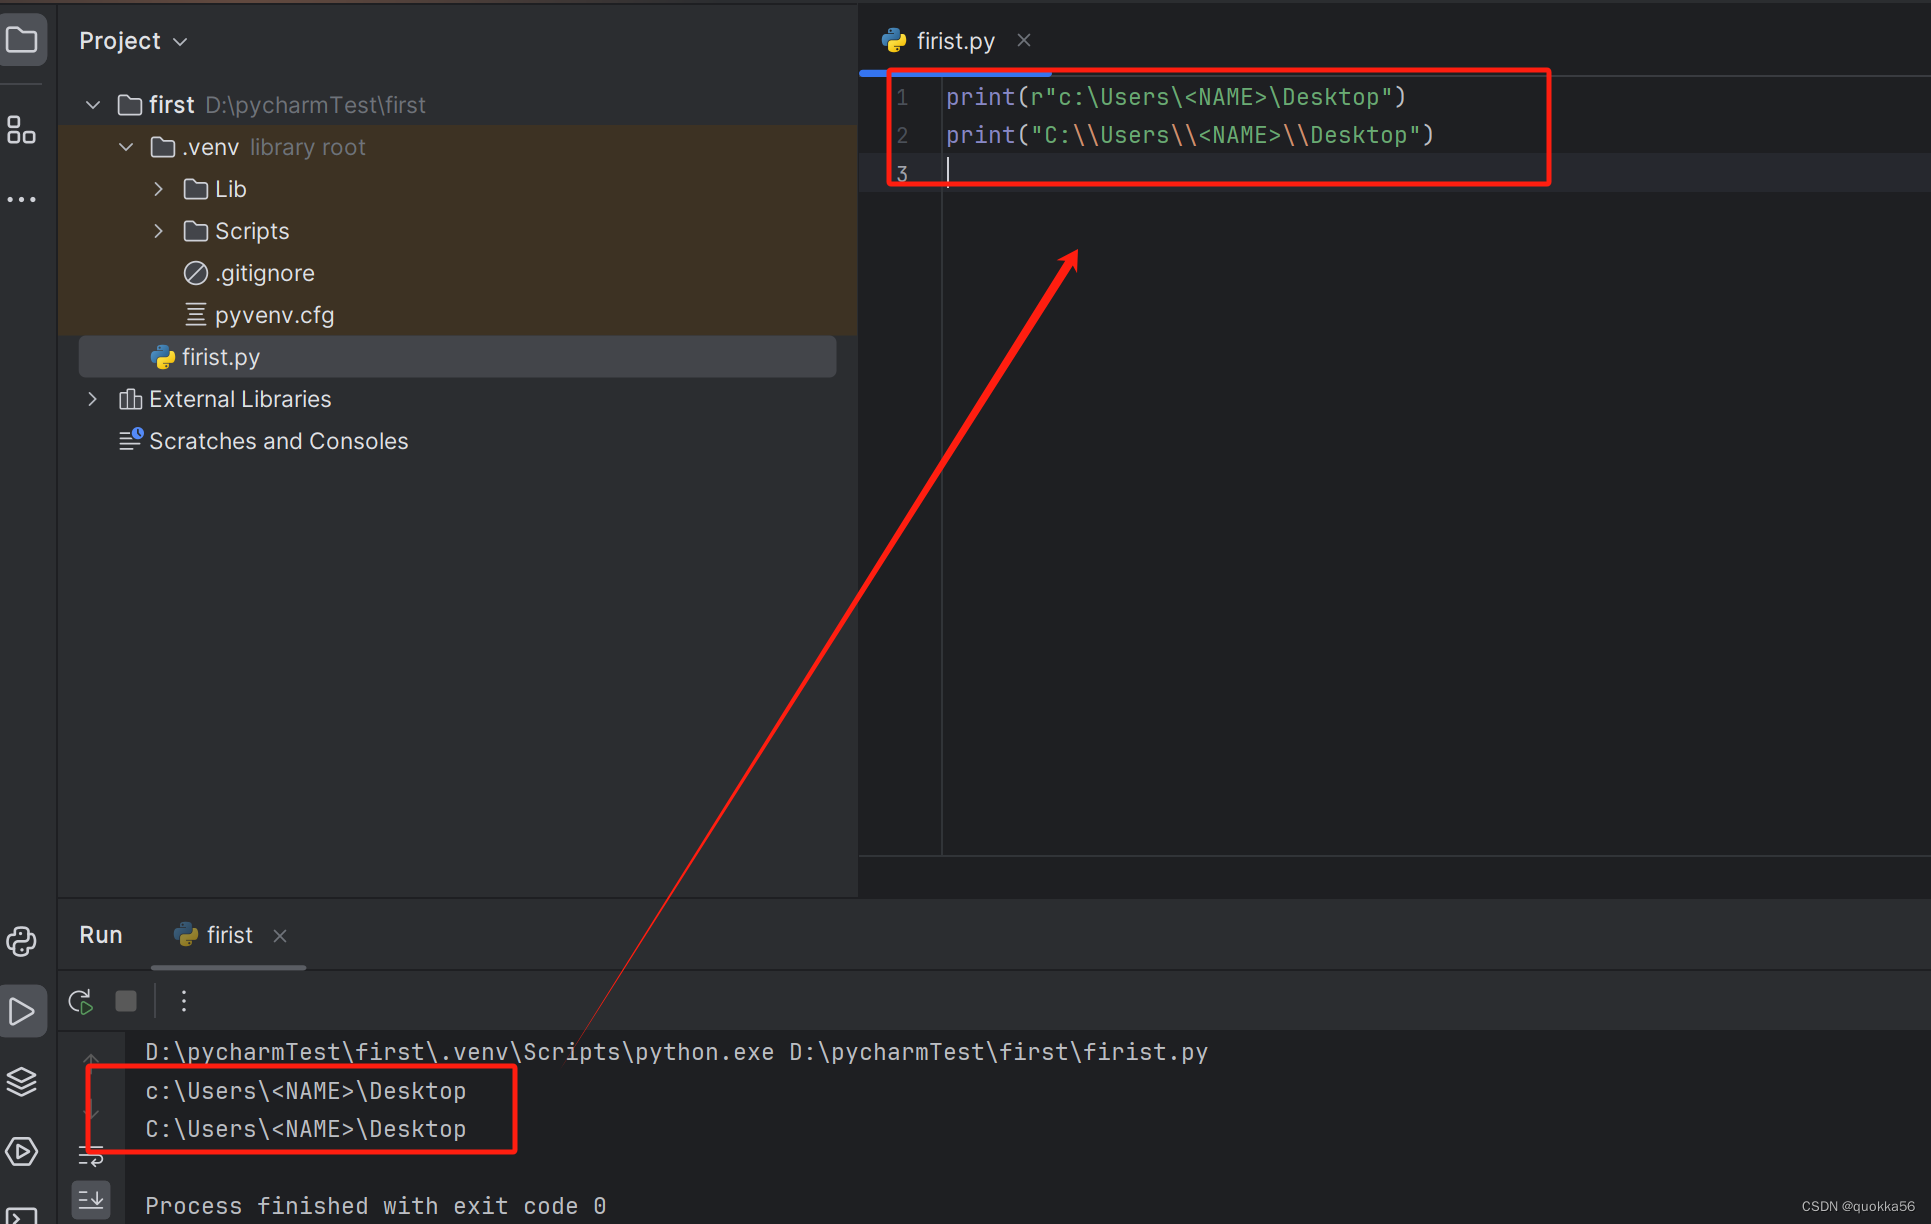
Task: Toggle soft-wrap in the run console
Action: (91, 1157)
